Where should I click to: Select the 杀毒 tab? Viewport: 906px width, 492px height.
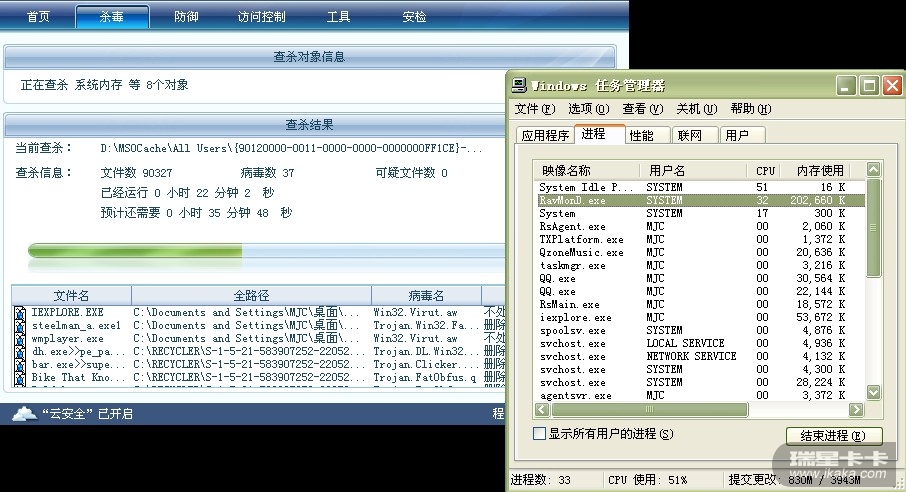pyautogui.click(x=112, y=17)
